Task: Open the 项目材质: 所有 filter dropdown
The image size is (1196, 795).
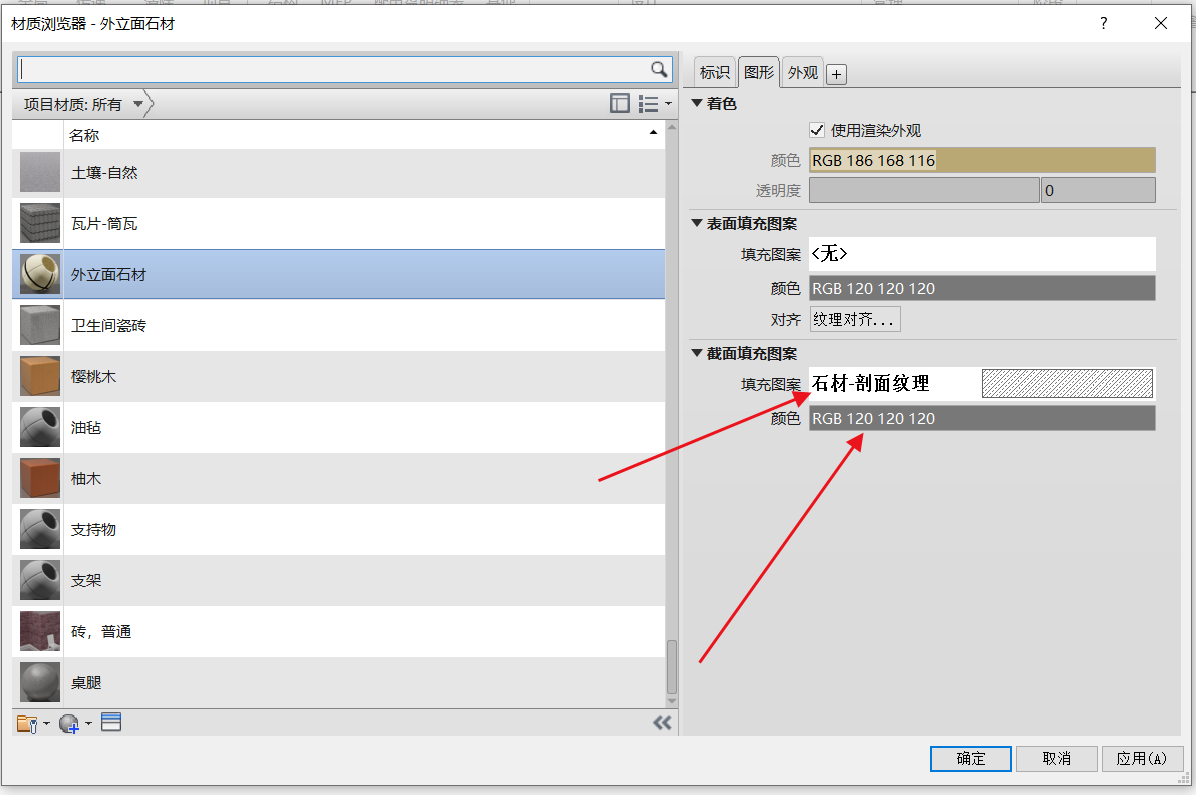Action: 137,104
